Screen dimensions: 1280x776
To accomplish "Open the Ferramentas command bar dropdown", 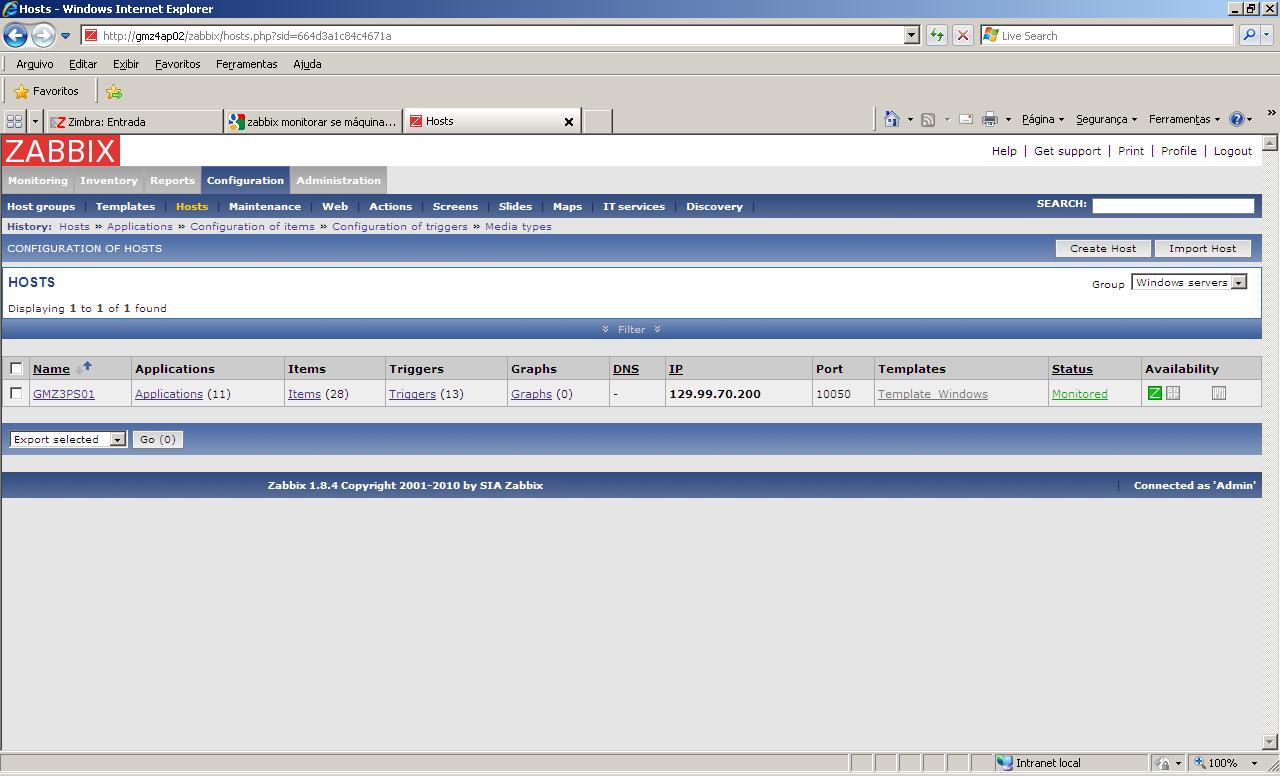I will [1184, 119].
